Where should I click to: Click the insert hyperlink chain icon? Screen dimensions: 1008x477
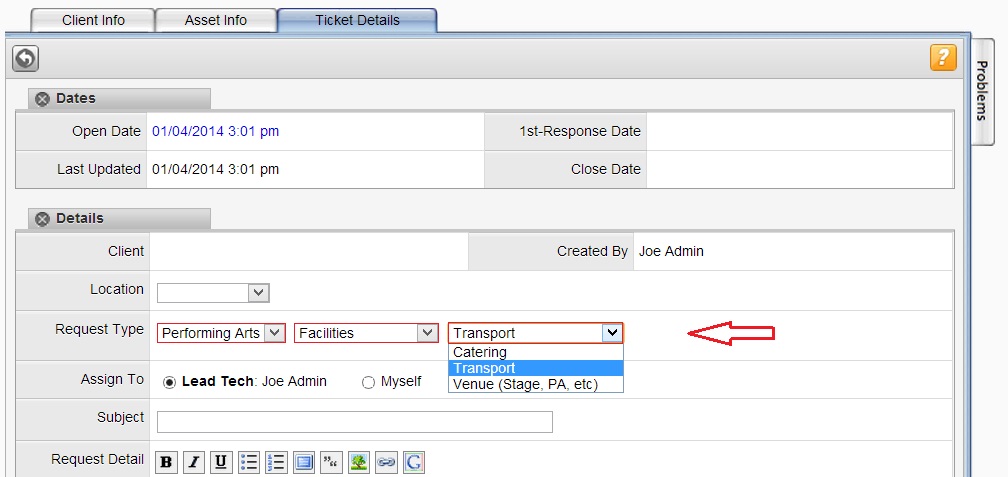[386, 462]
